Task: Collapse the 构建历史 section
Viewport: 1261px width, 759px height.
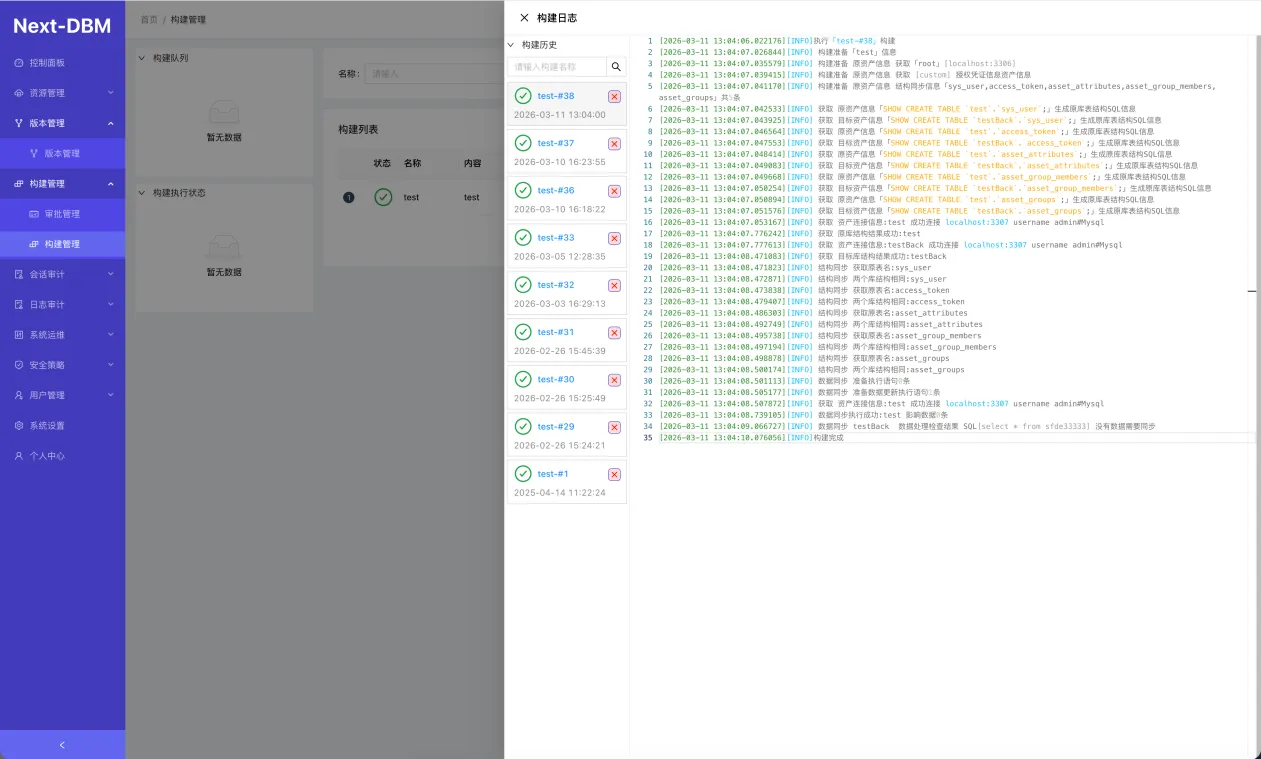Action: pyautogui.click(x=512, y=45)
